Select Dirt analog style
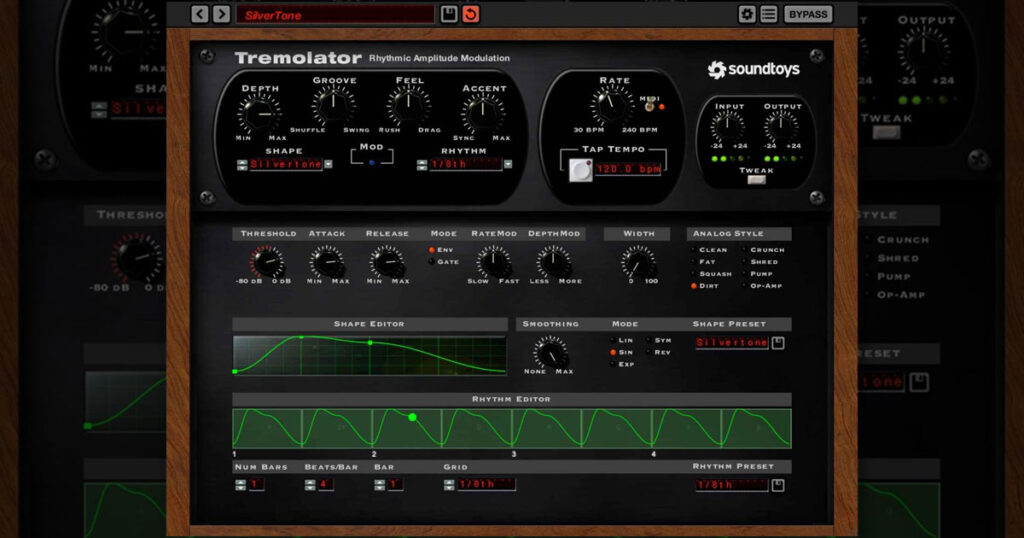 pos(694,286)
